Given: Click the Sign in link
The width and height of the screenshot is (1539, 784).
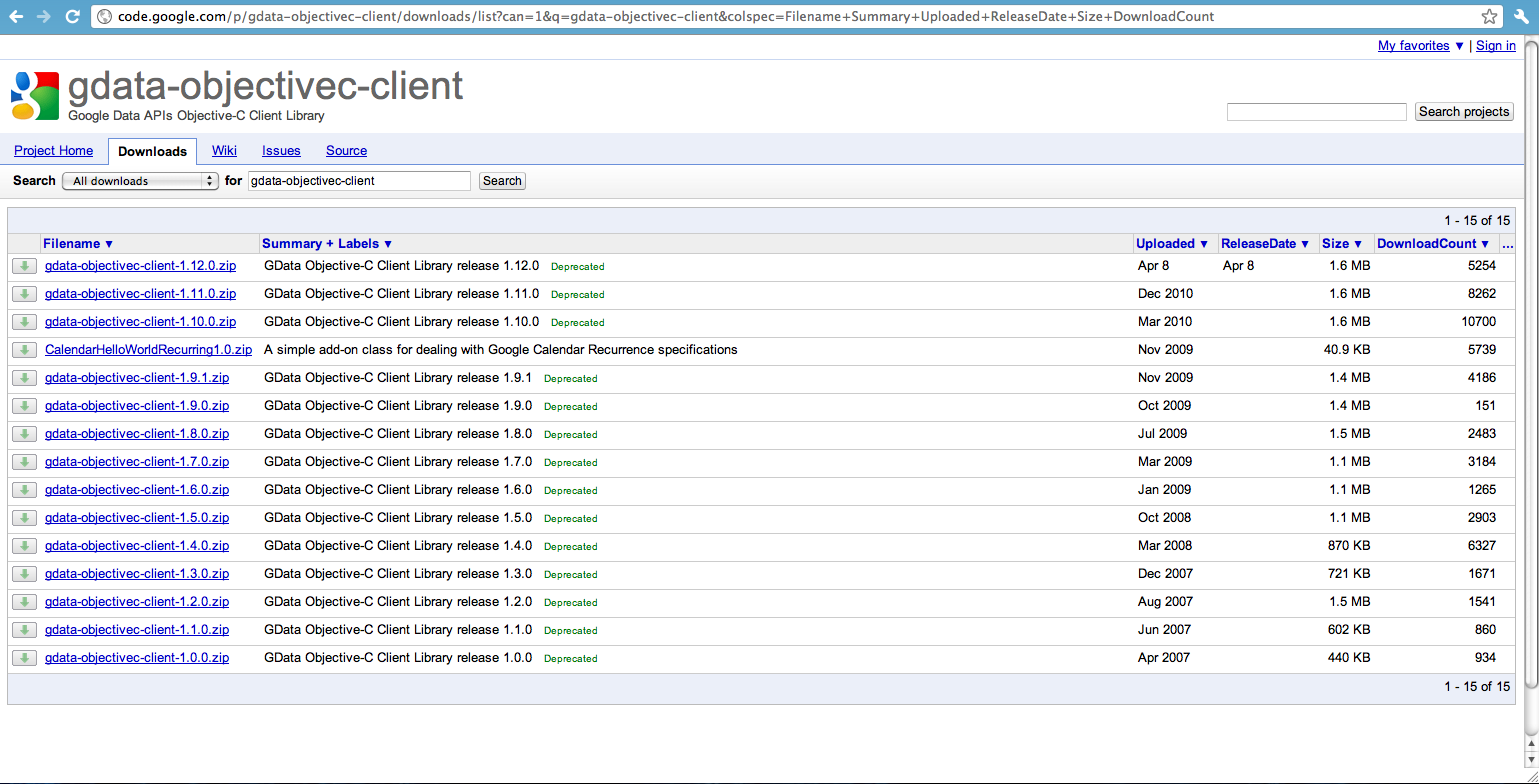Looking at the screenshot, I should tap(1496, 46).
